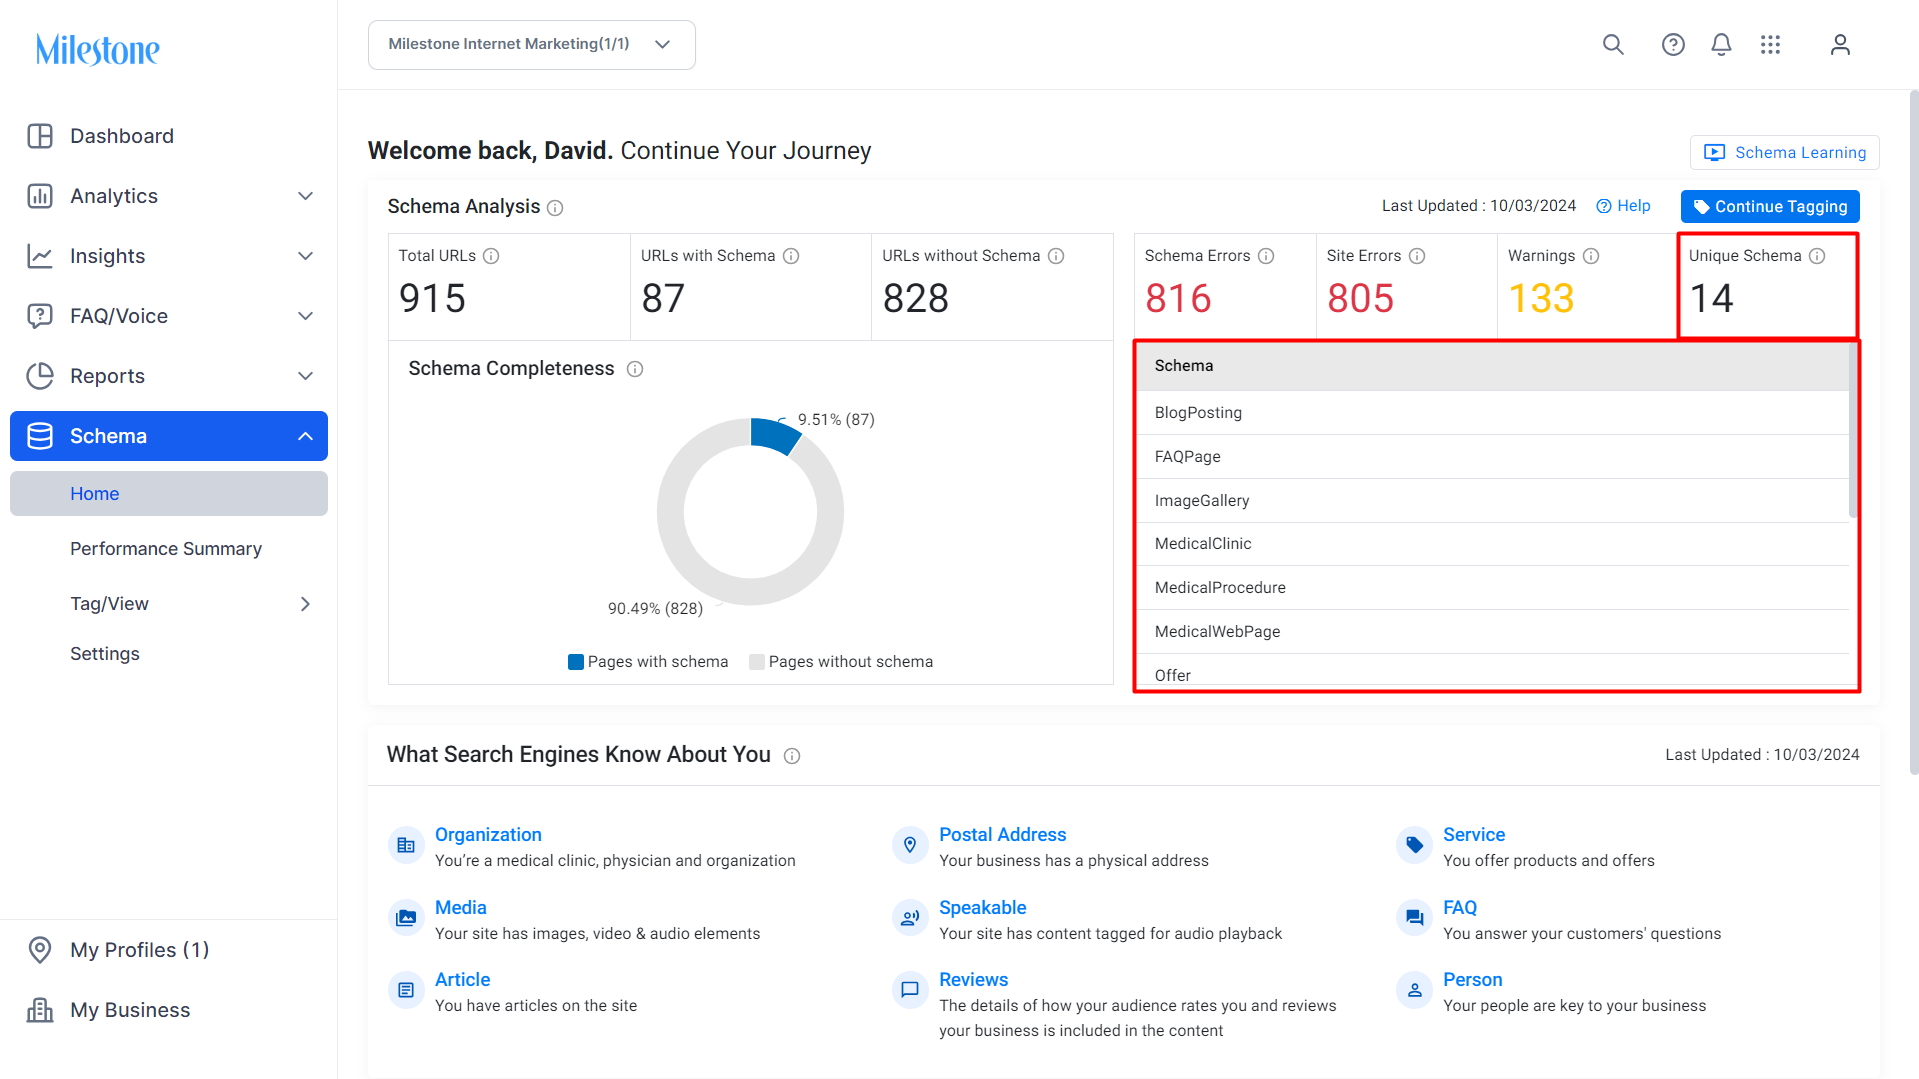Show info icon beside Schema Completeness
Viewport: 1919px width, 1079px height.
pyautogui.click(x=635, y=369)
